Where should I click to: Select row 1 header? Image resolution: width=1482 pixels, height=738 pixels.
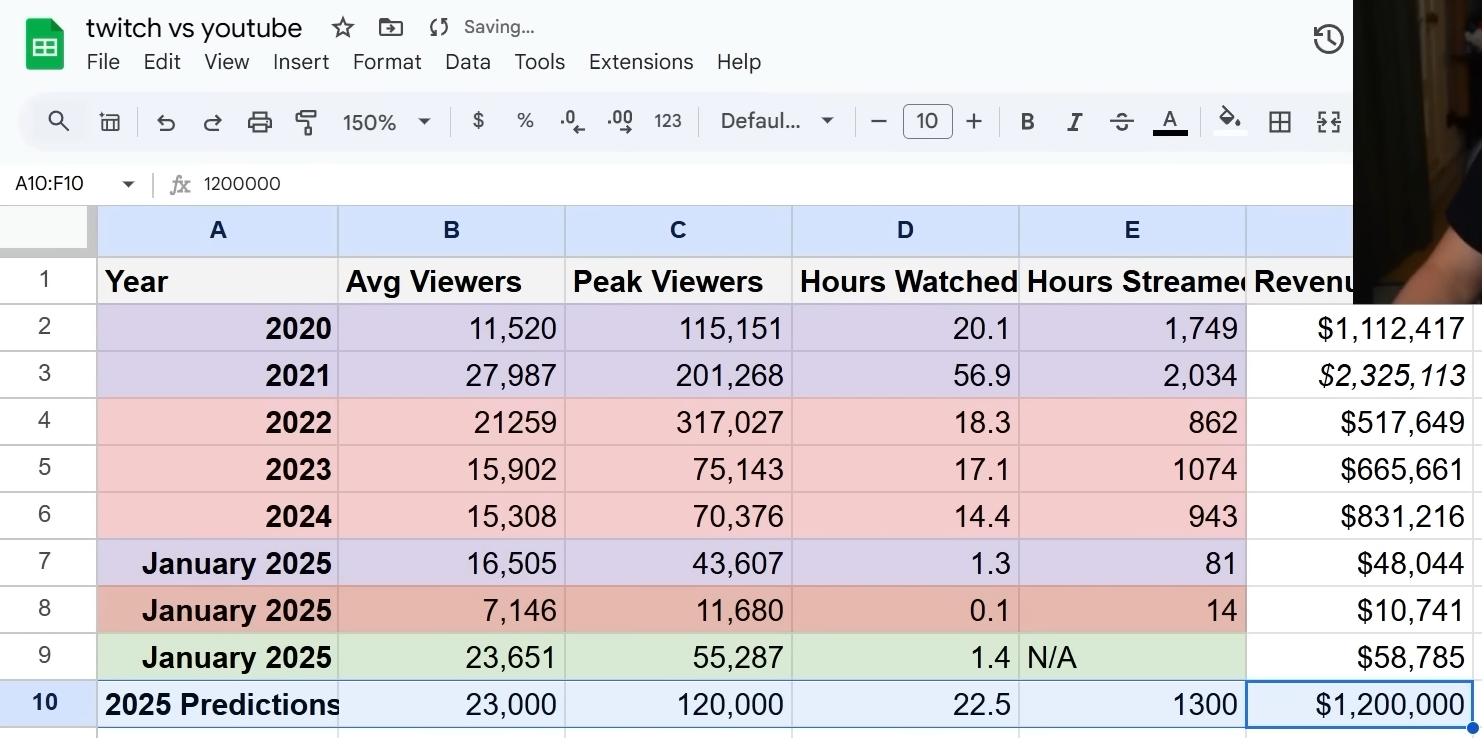(x=45, y=280)
